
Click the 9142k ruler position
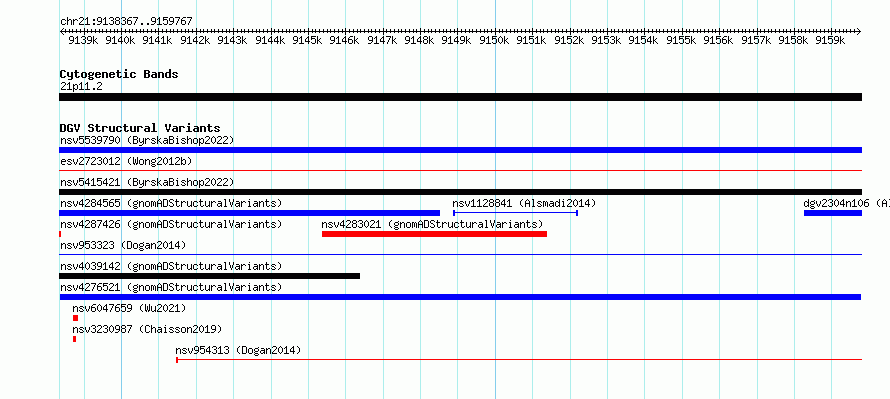coord(196,40)
